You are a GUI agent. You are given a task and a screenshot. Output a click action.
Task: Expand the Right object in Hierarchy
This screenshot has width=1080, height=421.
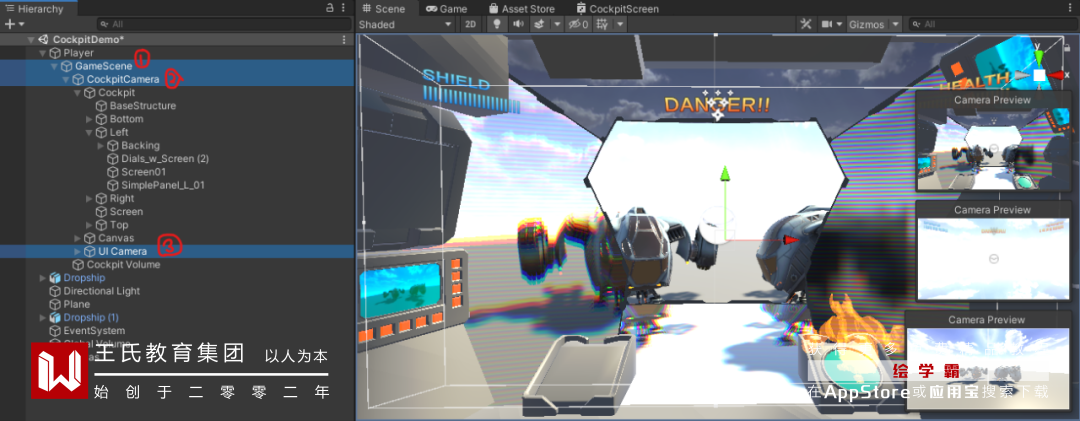click(89, 198)
